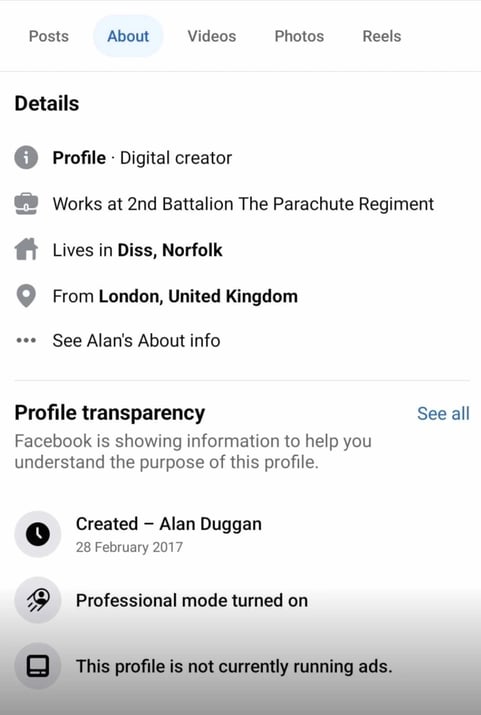Select the About tab

[x=128, y=36]
